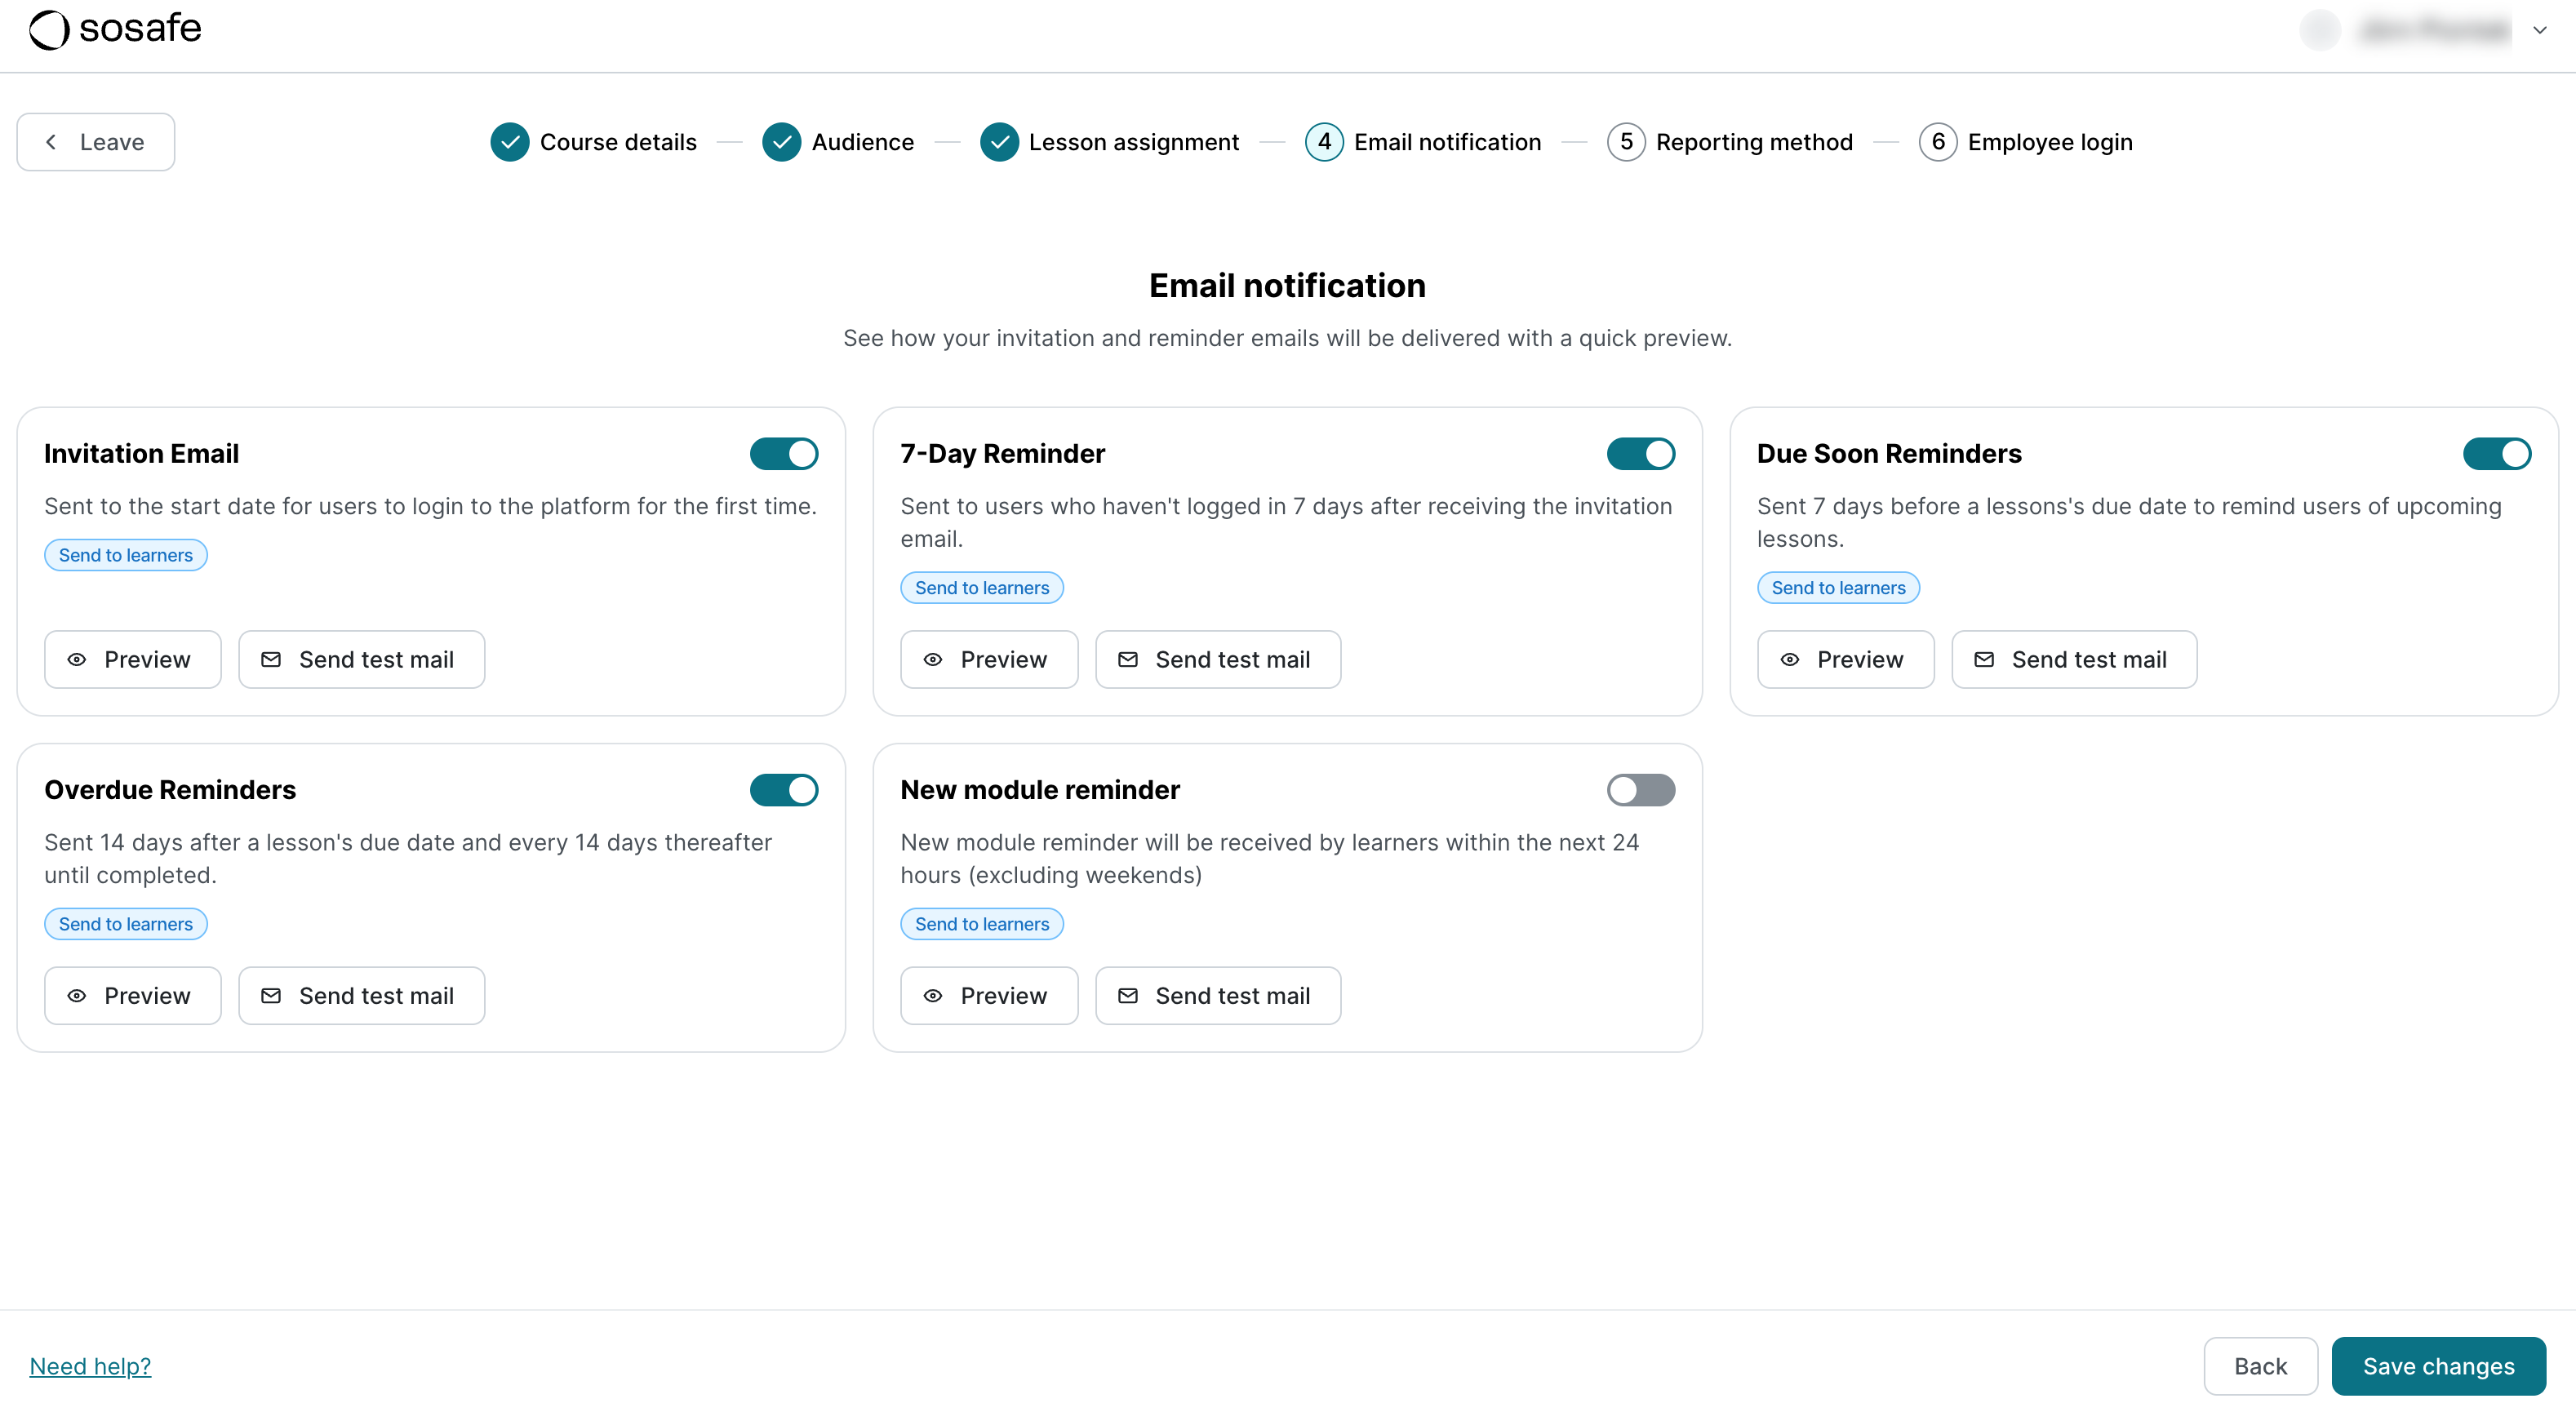
Task: Click the Course details checkmark icon
Action: pyautogui.click(x=510, y=142)
